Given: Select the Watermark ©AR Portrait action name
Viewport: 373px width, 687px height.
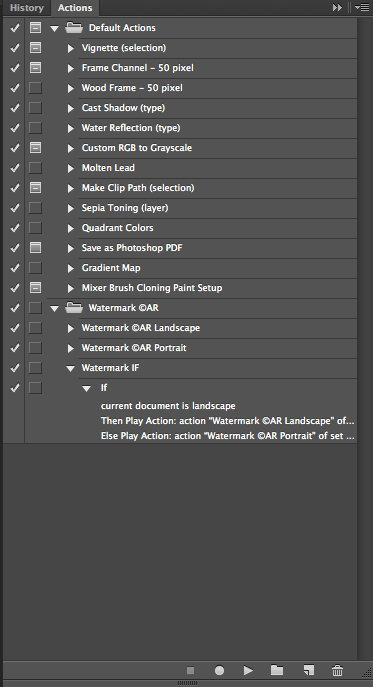Looking at the screenshot, I should [134, 348].
